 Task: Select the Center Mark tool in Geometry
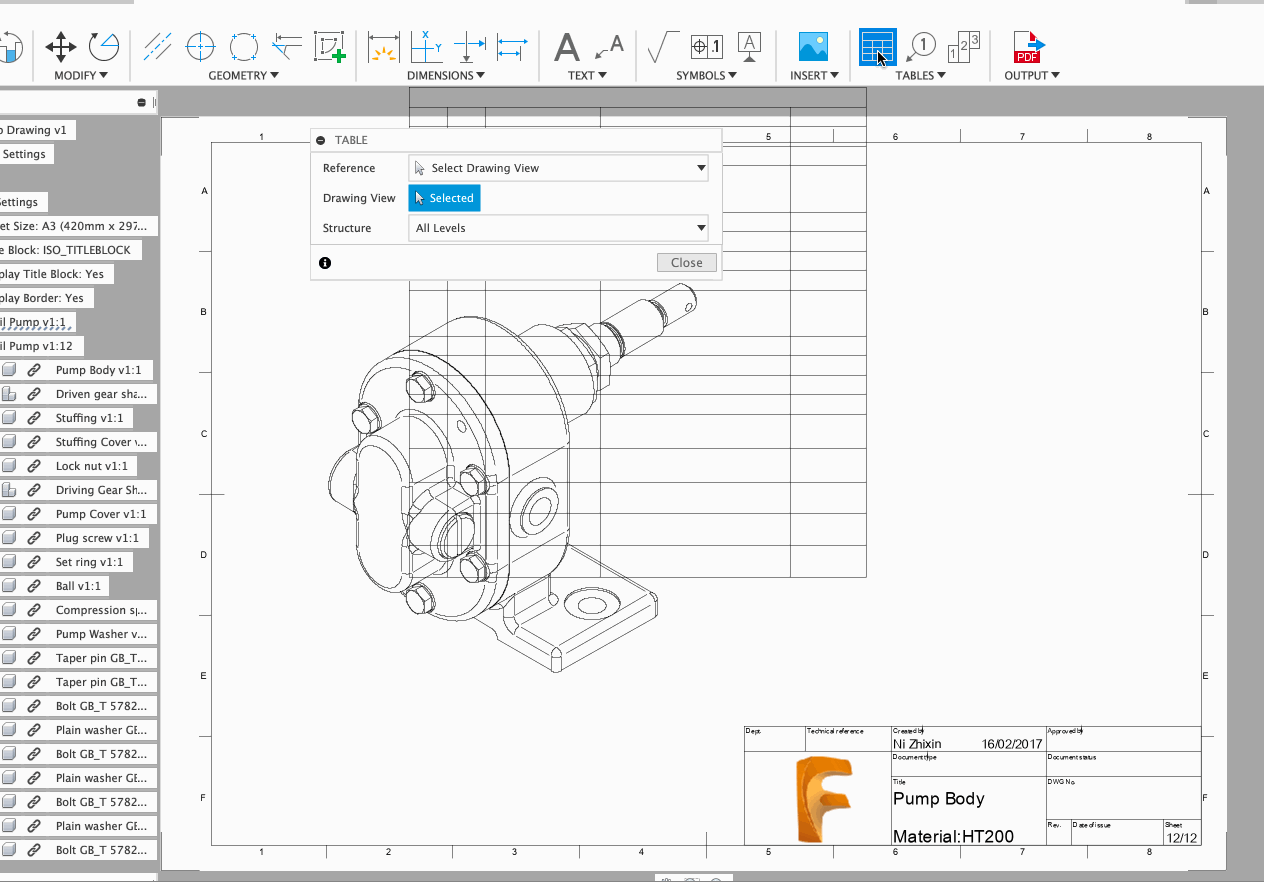click(x=200, y=46)
